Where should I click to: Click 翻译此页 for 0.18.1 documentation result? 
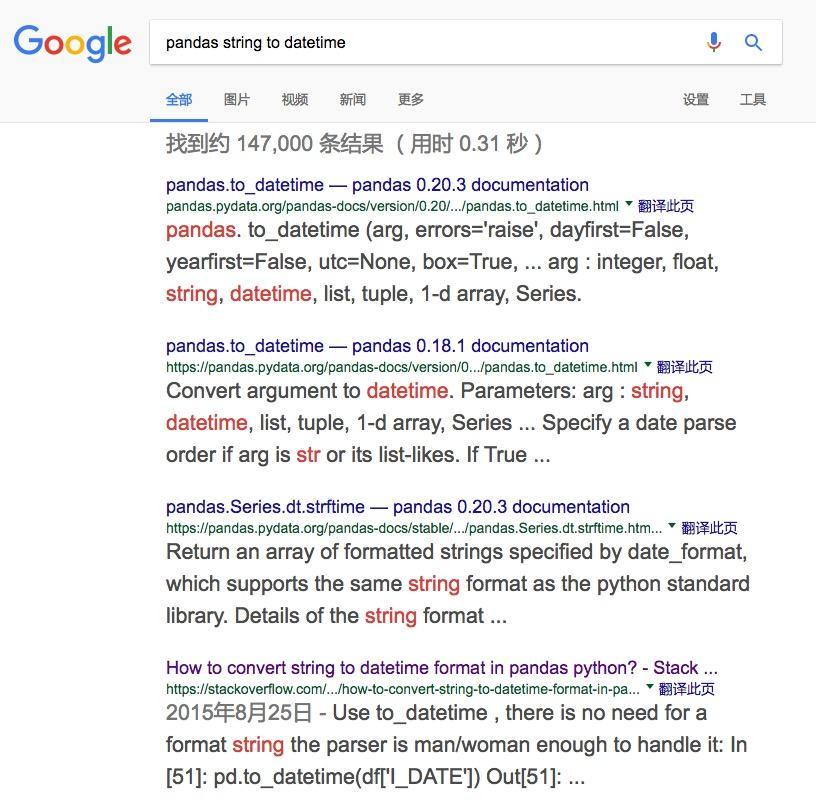[685, 367]
